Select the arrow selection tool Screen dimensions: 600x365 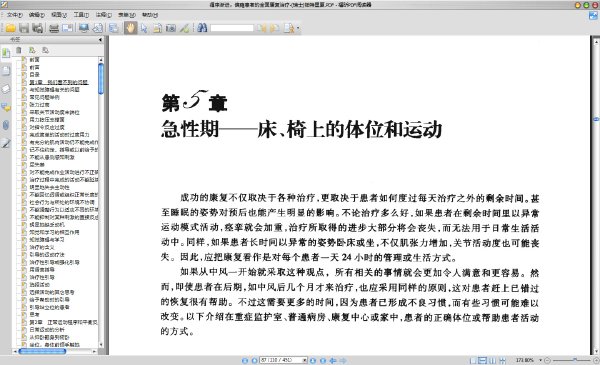click(x=144, y=28)
